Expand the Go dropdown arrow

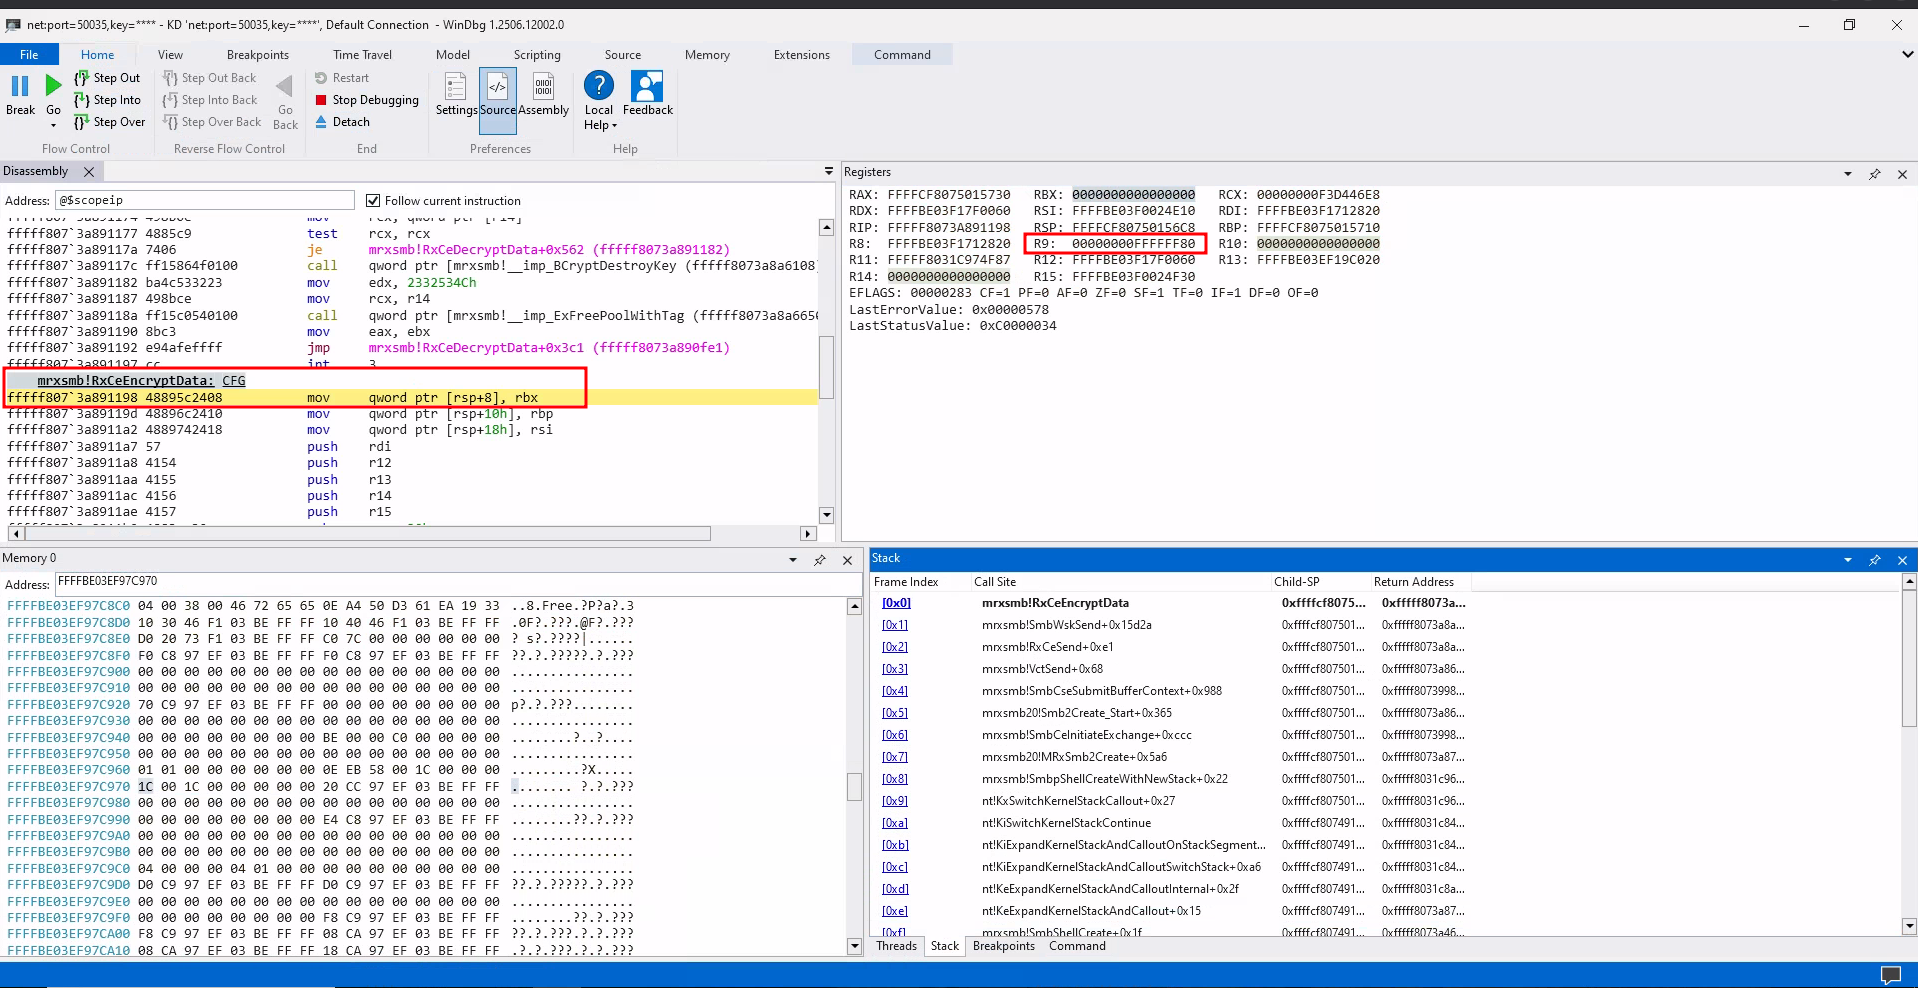pyautogui.click(x=53, y=126)
